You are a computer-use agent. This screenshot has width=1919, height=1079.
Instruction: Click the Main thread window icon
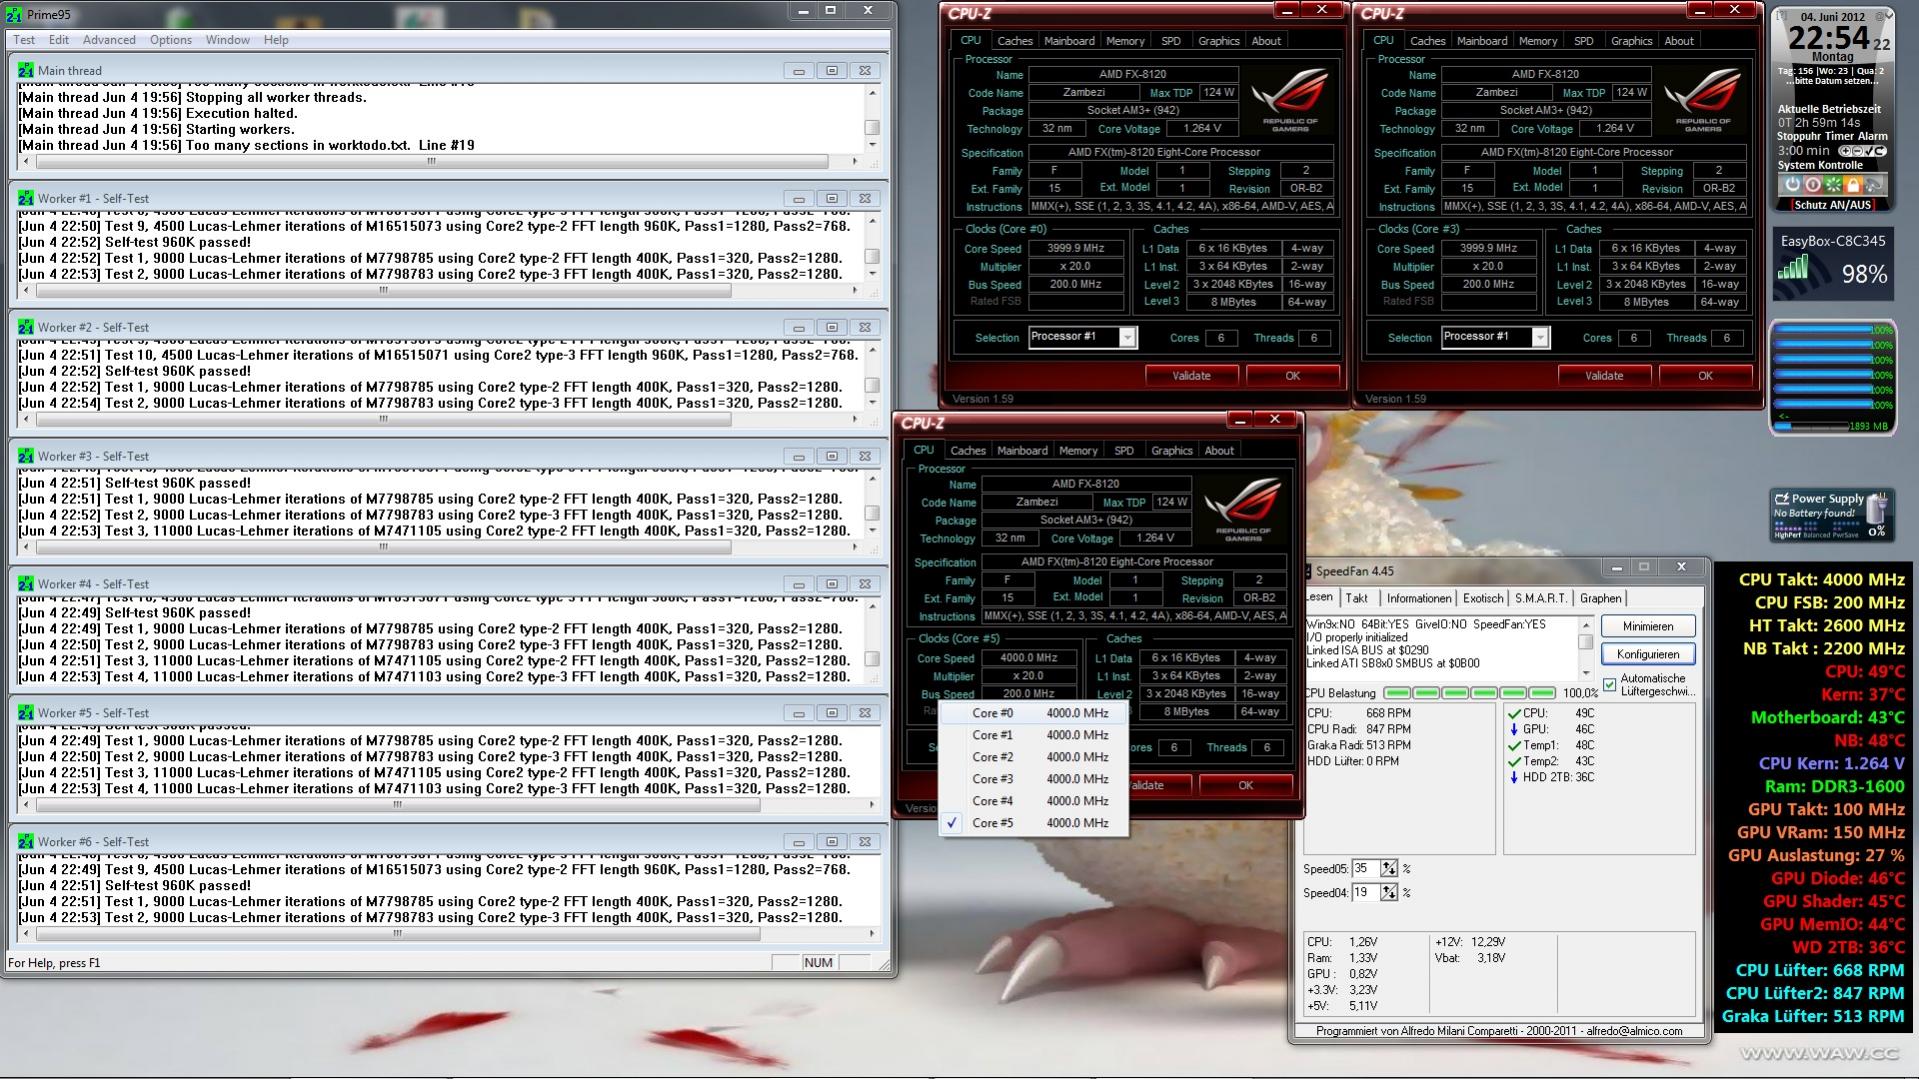click(25, 70)
